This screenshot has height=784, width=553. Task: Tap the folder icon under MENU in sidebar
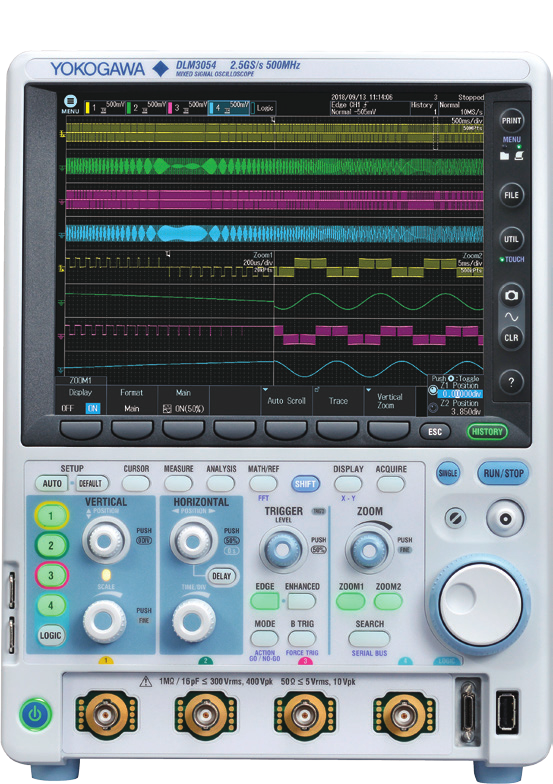point(504,156)
